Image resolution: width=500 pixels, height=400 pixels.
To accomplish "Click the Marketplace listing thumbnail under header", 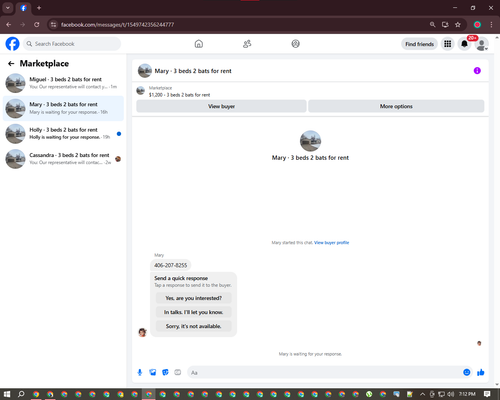I will [141, 91].
